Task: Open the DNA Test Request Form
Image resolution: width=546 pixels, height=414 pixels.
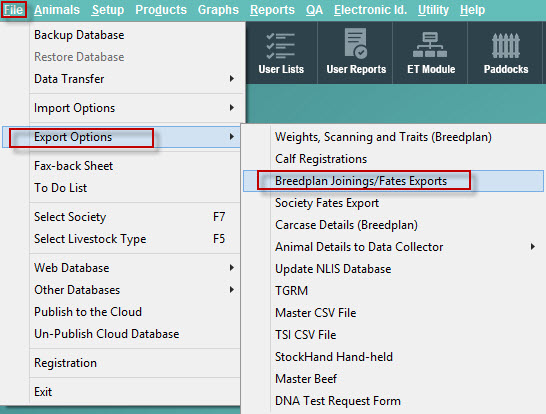Action: 338,401
